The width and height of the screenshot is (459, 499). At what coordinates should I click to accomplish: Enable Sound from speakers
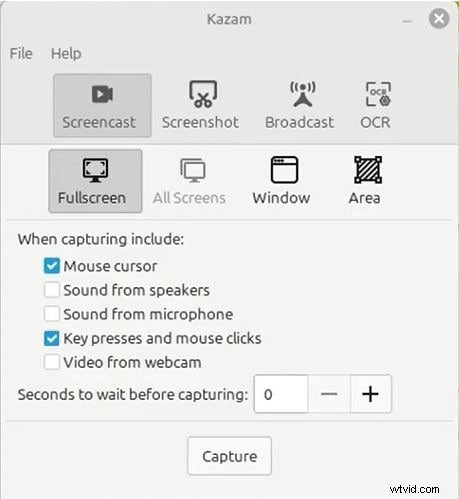(52, 290)
